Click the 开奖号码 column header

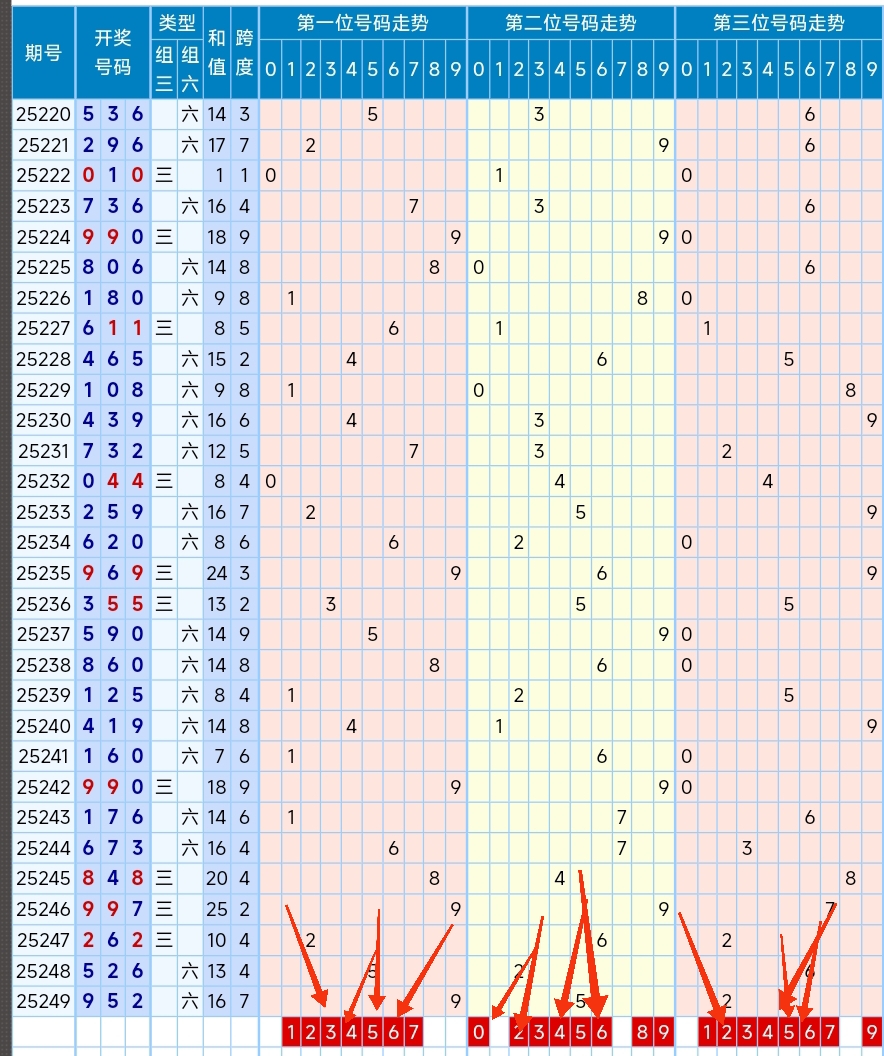[x=113, y=53]
